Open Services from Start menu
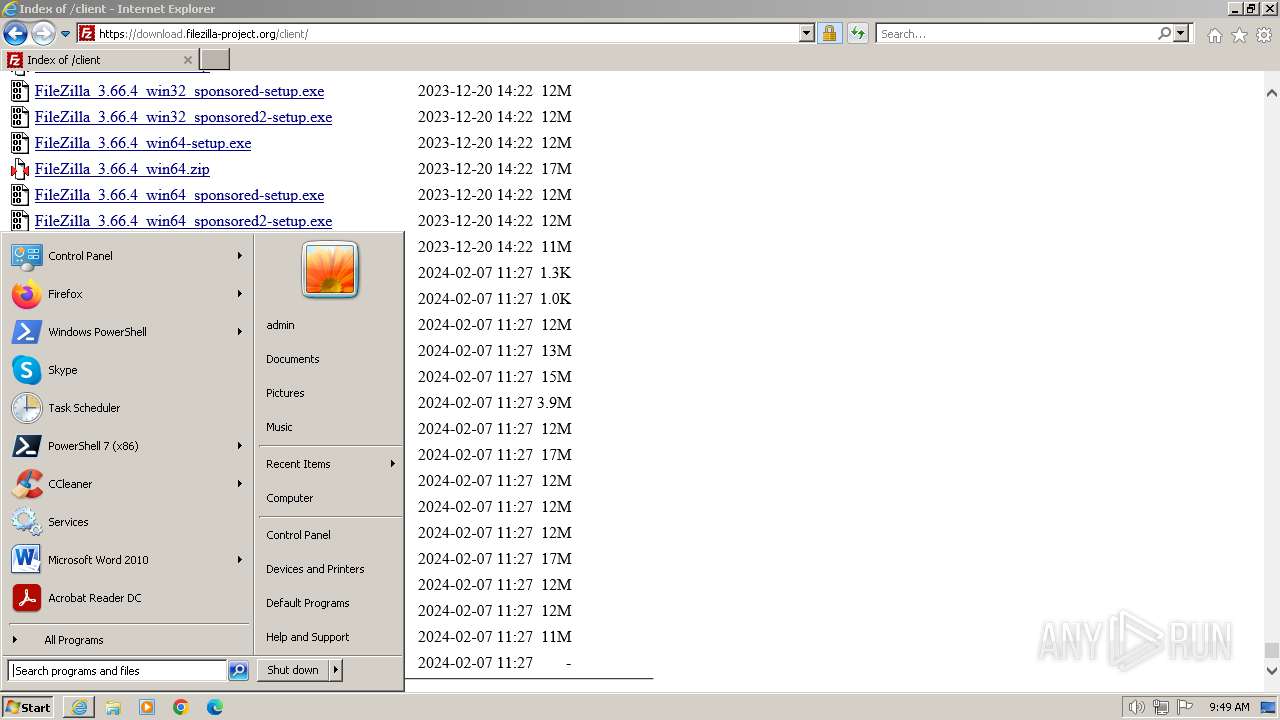The width and height of the screenshot is (1280, 720). 127,522
